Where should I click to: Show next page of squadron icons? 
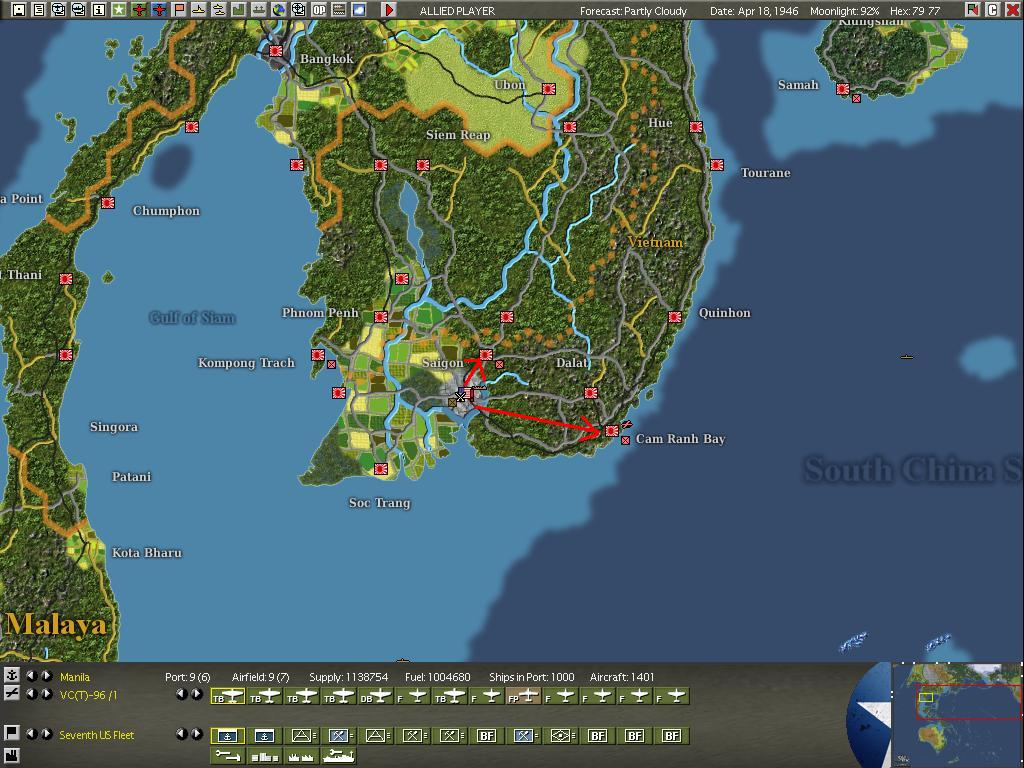point(197,694)
